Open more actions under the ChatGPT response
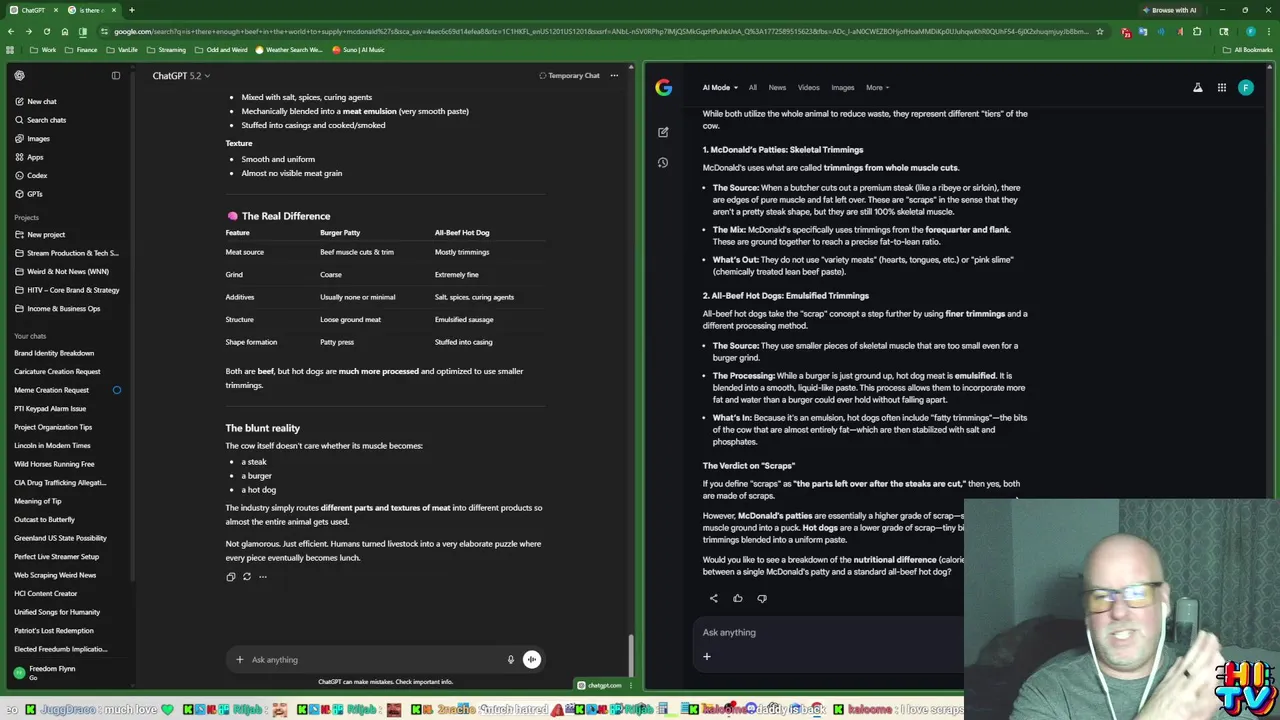This screenshot has width=1280, height=720. (263, 576)
